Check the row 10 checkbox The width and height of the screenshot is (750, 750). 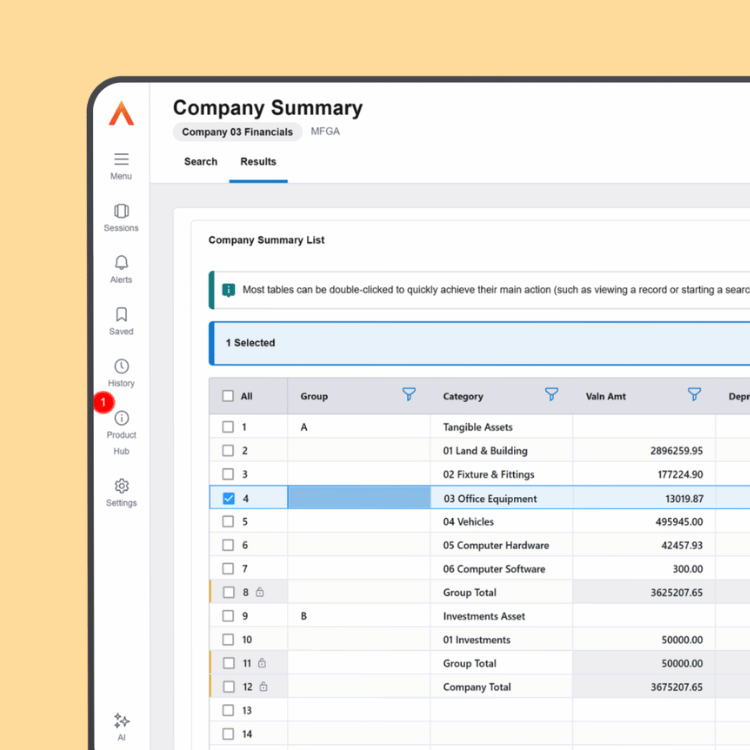pyautogui.click(x=228, y=640)
